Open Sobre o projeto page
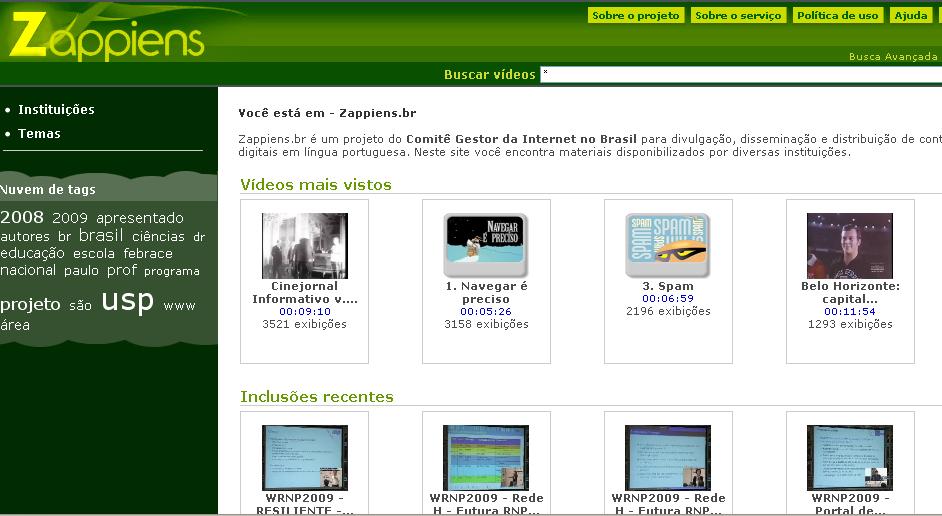942x516 pixels. click(x=636, y=16)
